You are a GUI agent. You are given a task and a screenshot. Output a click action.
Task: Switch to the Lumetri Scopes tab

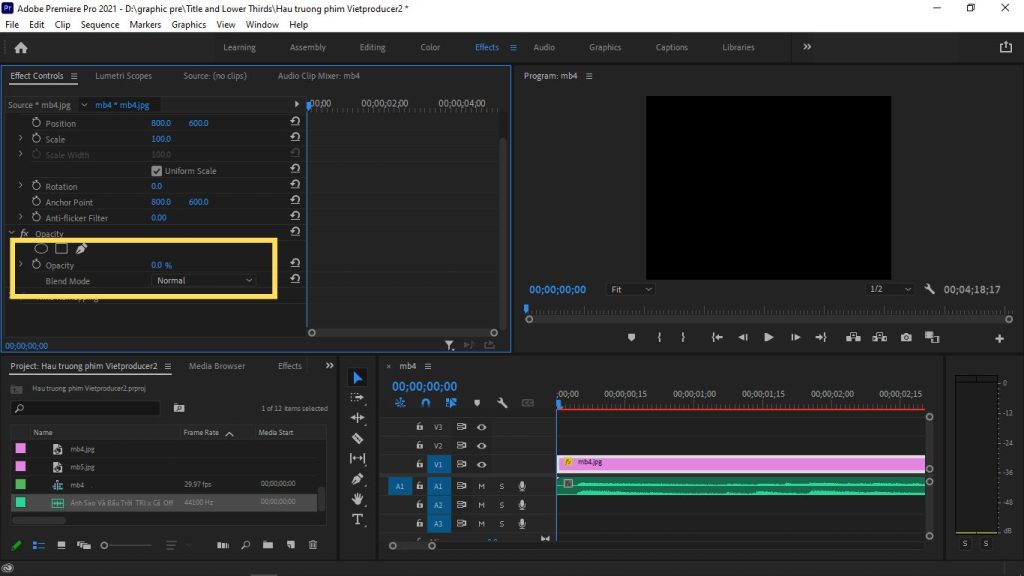click(x=122, y=76)
